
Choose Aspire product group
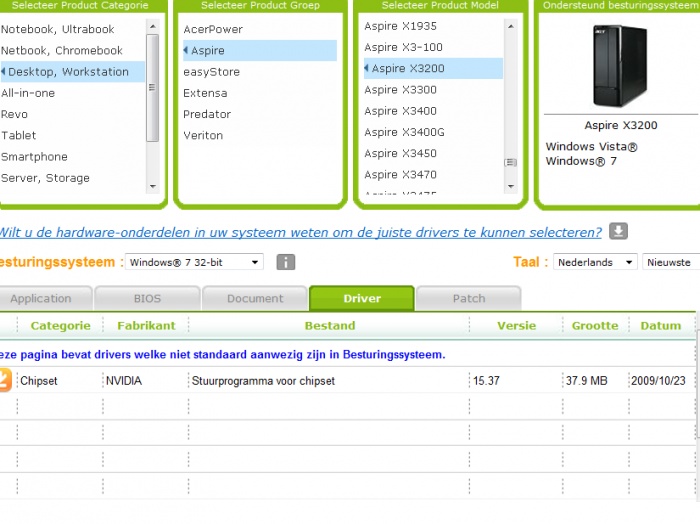pyautogui.click(x=260, y=50)
